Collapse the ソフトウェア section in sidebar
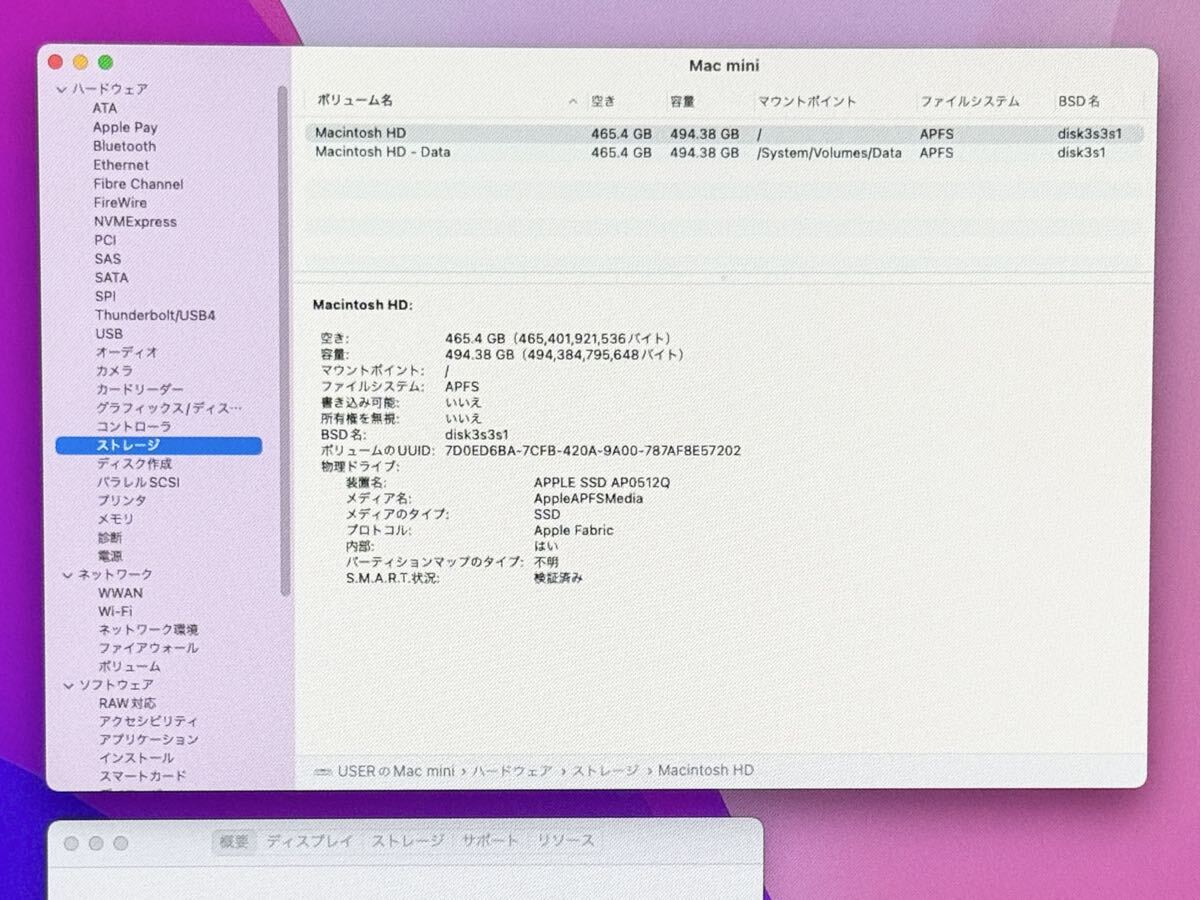This screenshot has width=1200, height=900. coord(69,685)
